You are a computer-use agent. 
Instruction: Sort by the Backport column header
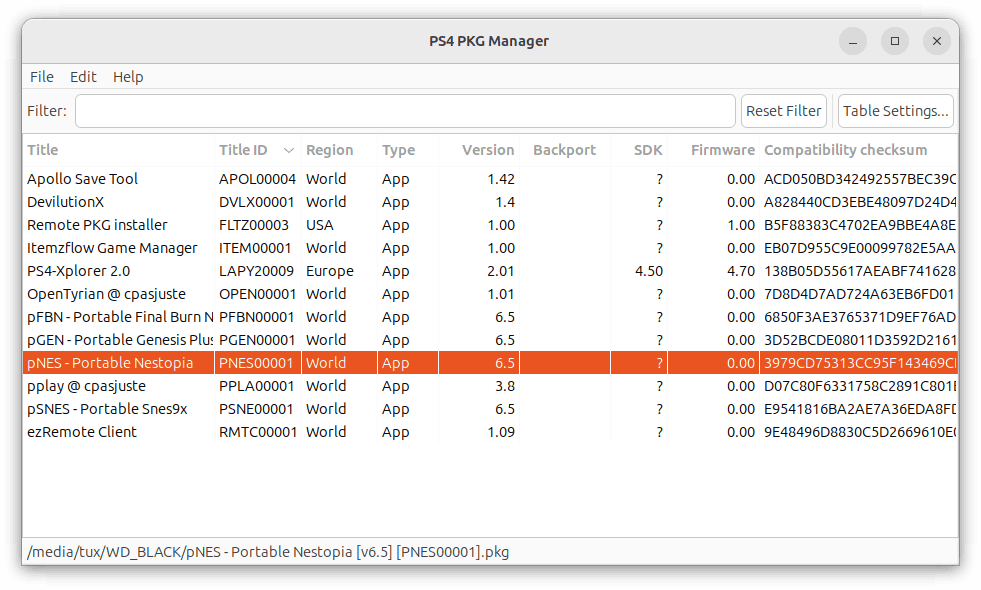565,150
